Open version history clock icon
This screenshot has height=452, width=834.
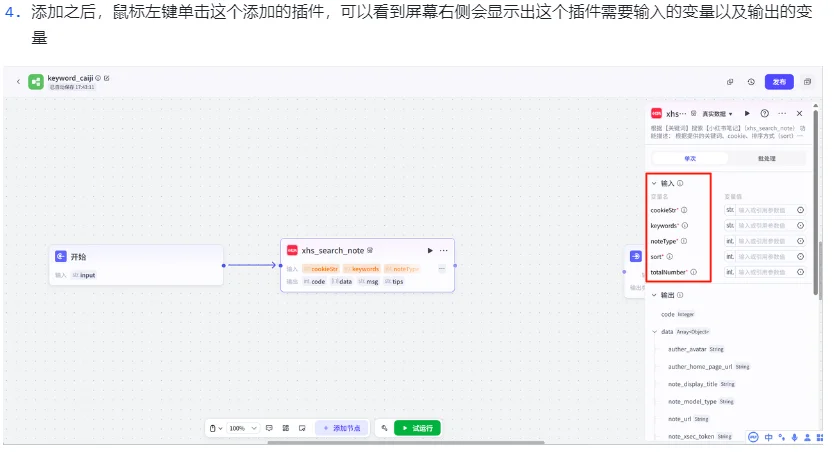point(751,82)
